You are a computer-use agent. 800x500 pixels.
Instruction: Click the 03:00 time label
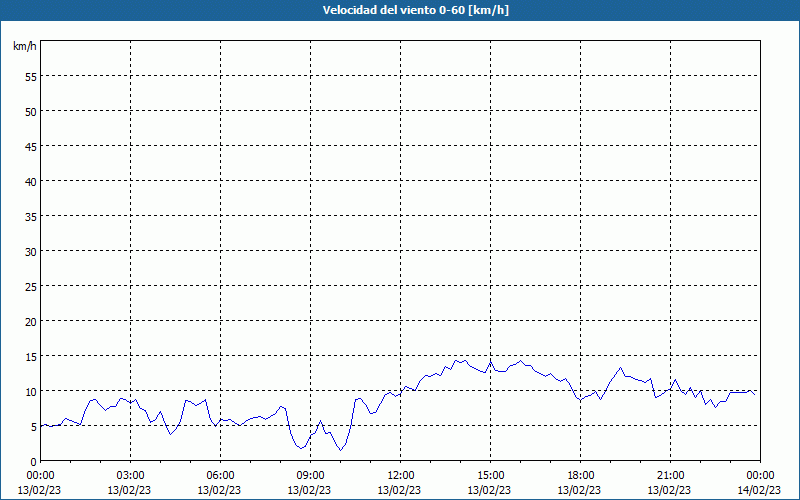[130, 476]
